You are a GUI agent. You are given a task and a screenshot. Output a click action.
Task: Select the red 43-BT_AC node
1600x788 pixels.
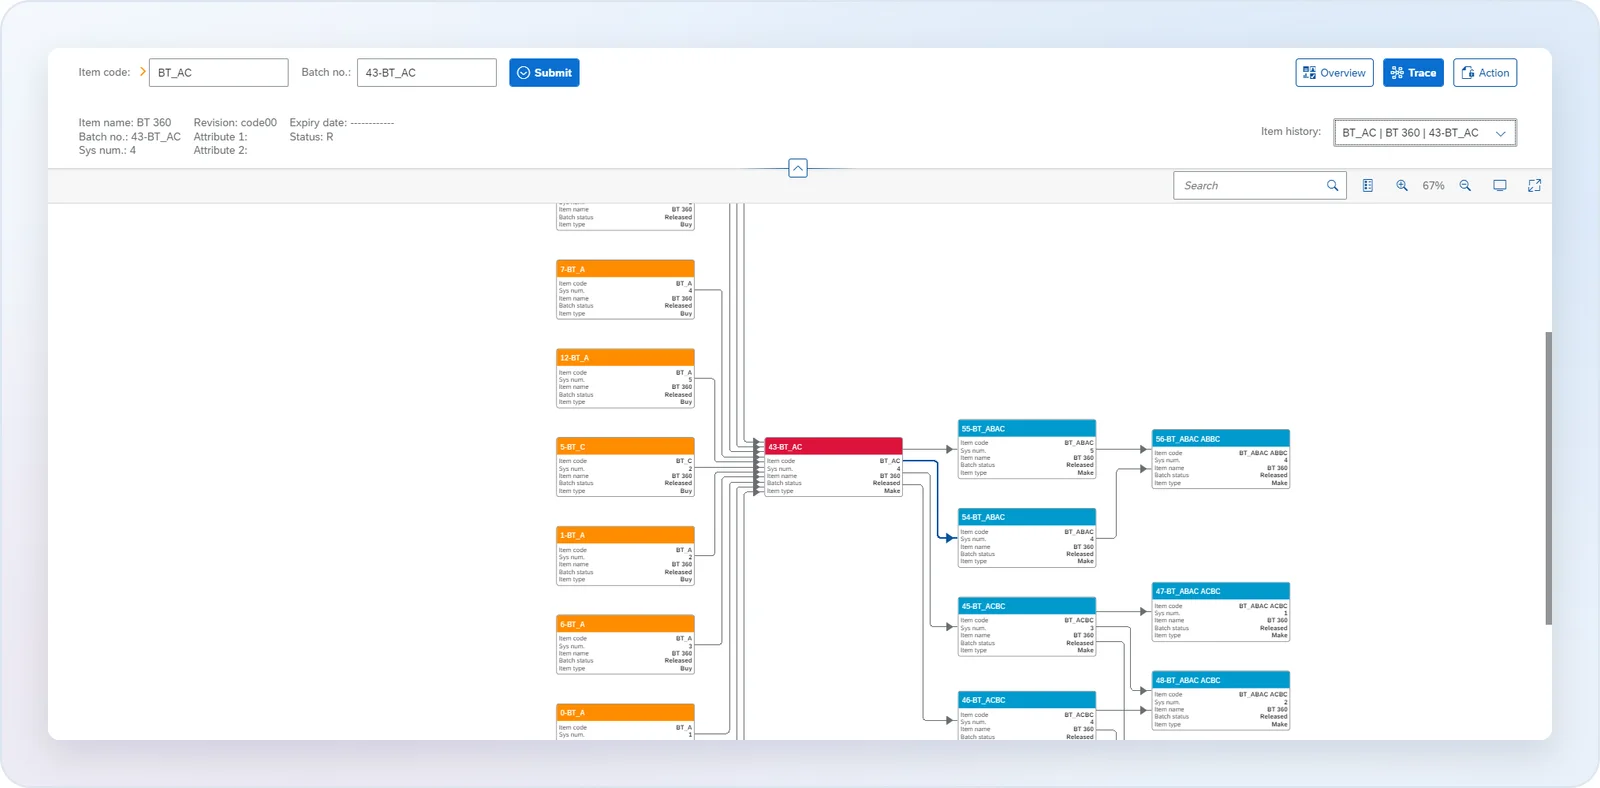click(834, 467)
